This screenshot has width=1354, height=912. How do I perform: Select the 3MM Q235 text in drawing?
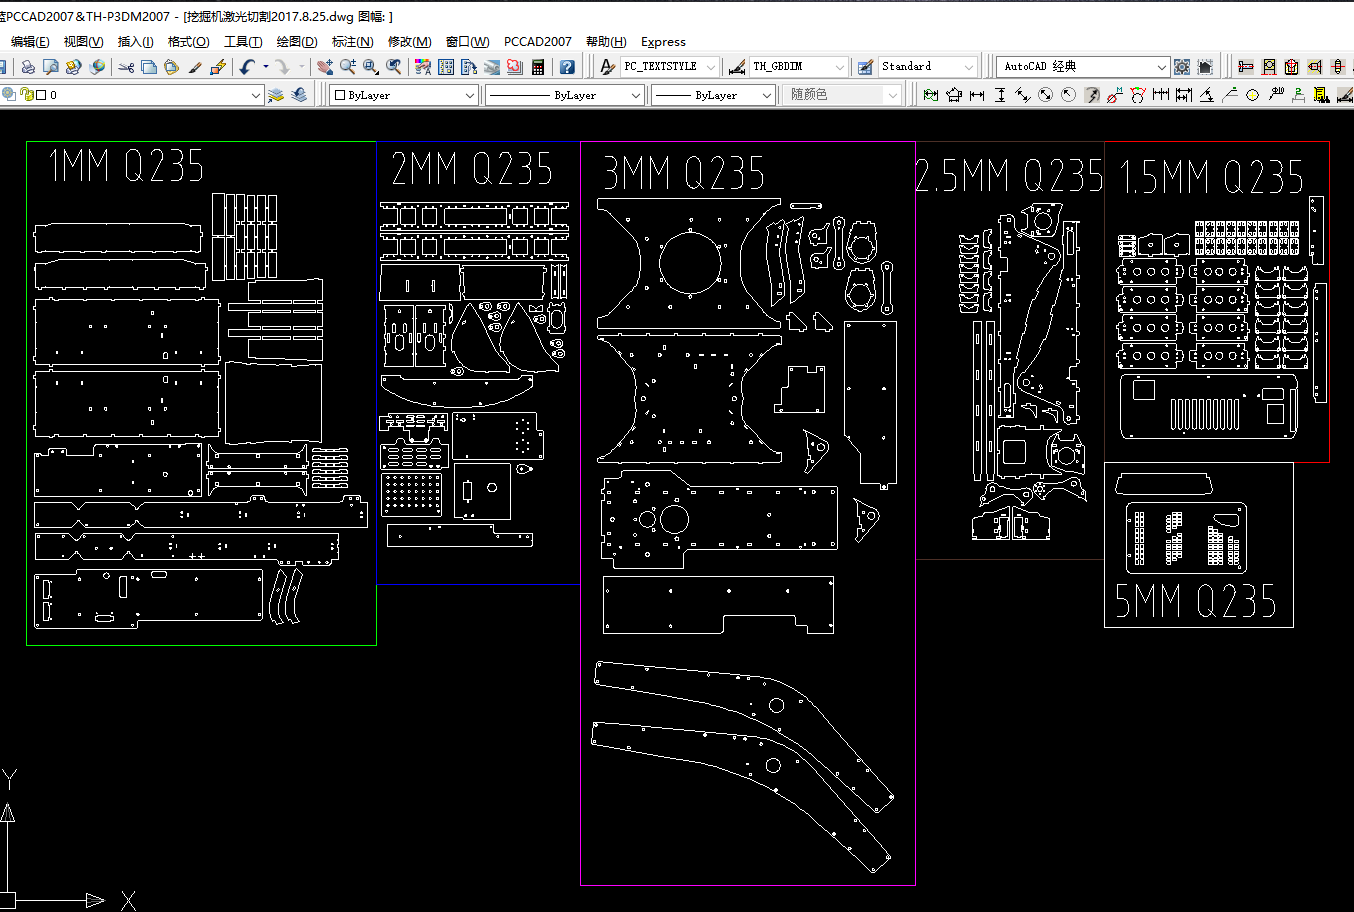pyautogui.click(x=683, y=174)
